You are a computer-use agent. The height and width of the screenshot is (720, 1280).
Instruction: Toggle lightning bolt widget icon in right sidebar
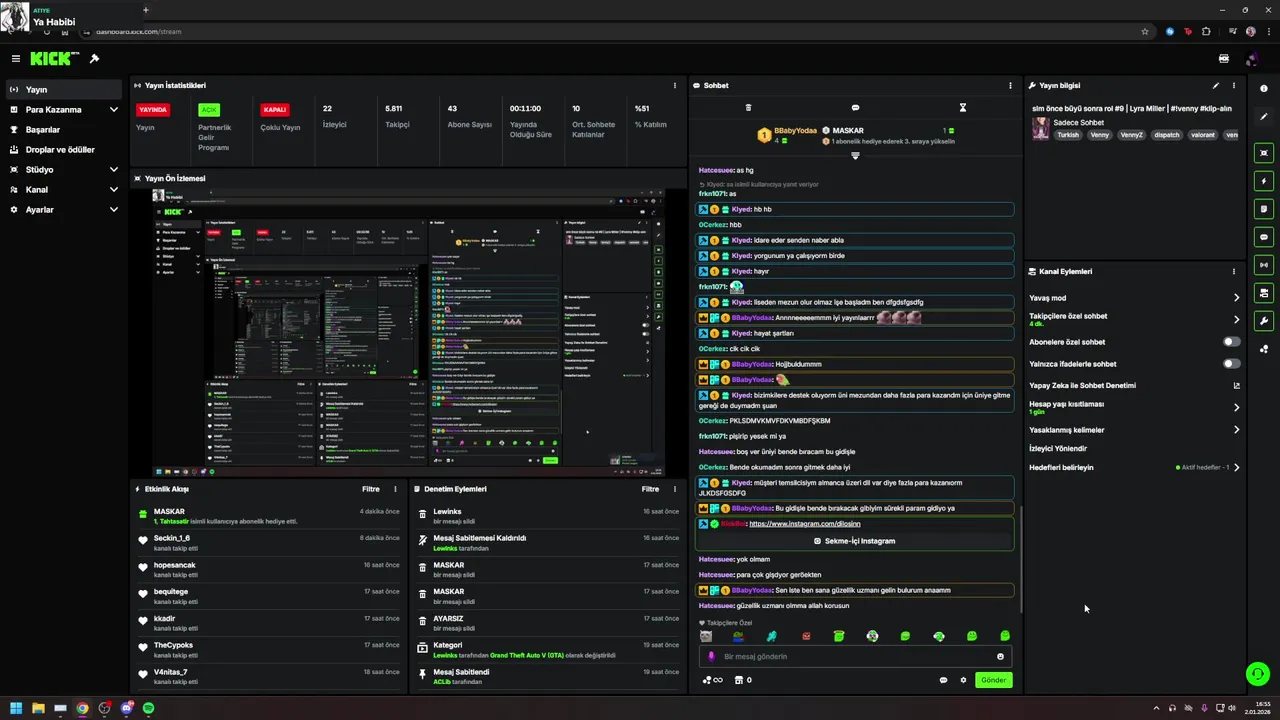[x=1264, y=181]
